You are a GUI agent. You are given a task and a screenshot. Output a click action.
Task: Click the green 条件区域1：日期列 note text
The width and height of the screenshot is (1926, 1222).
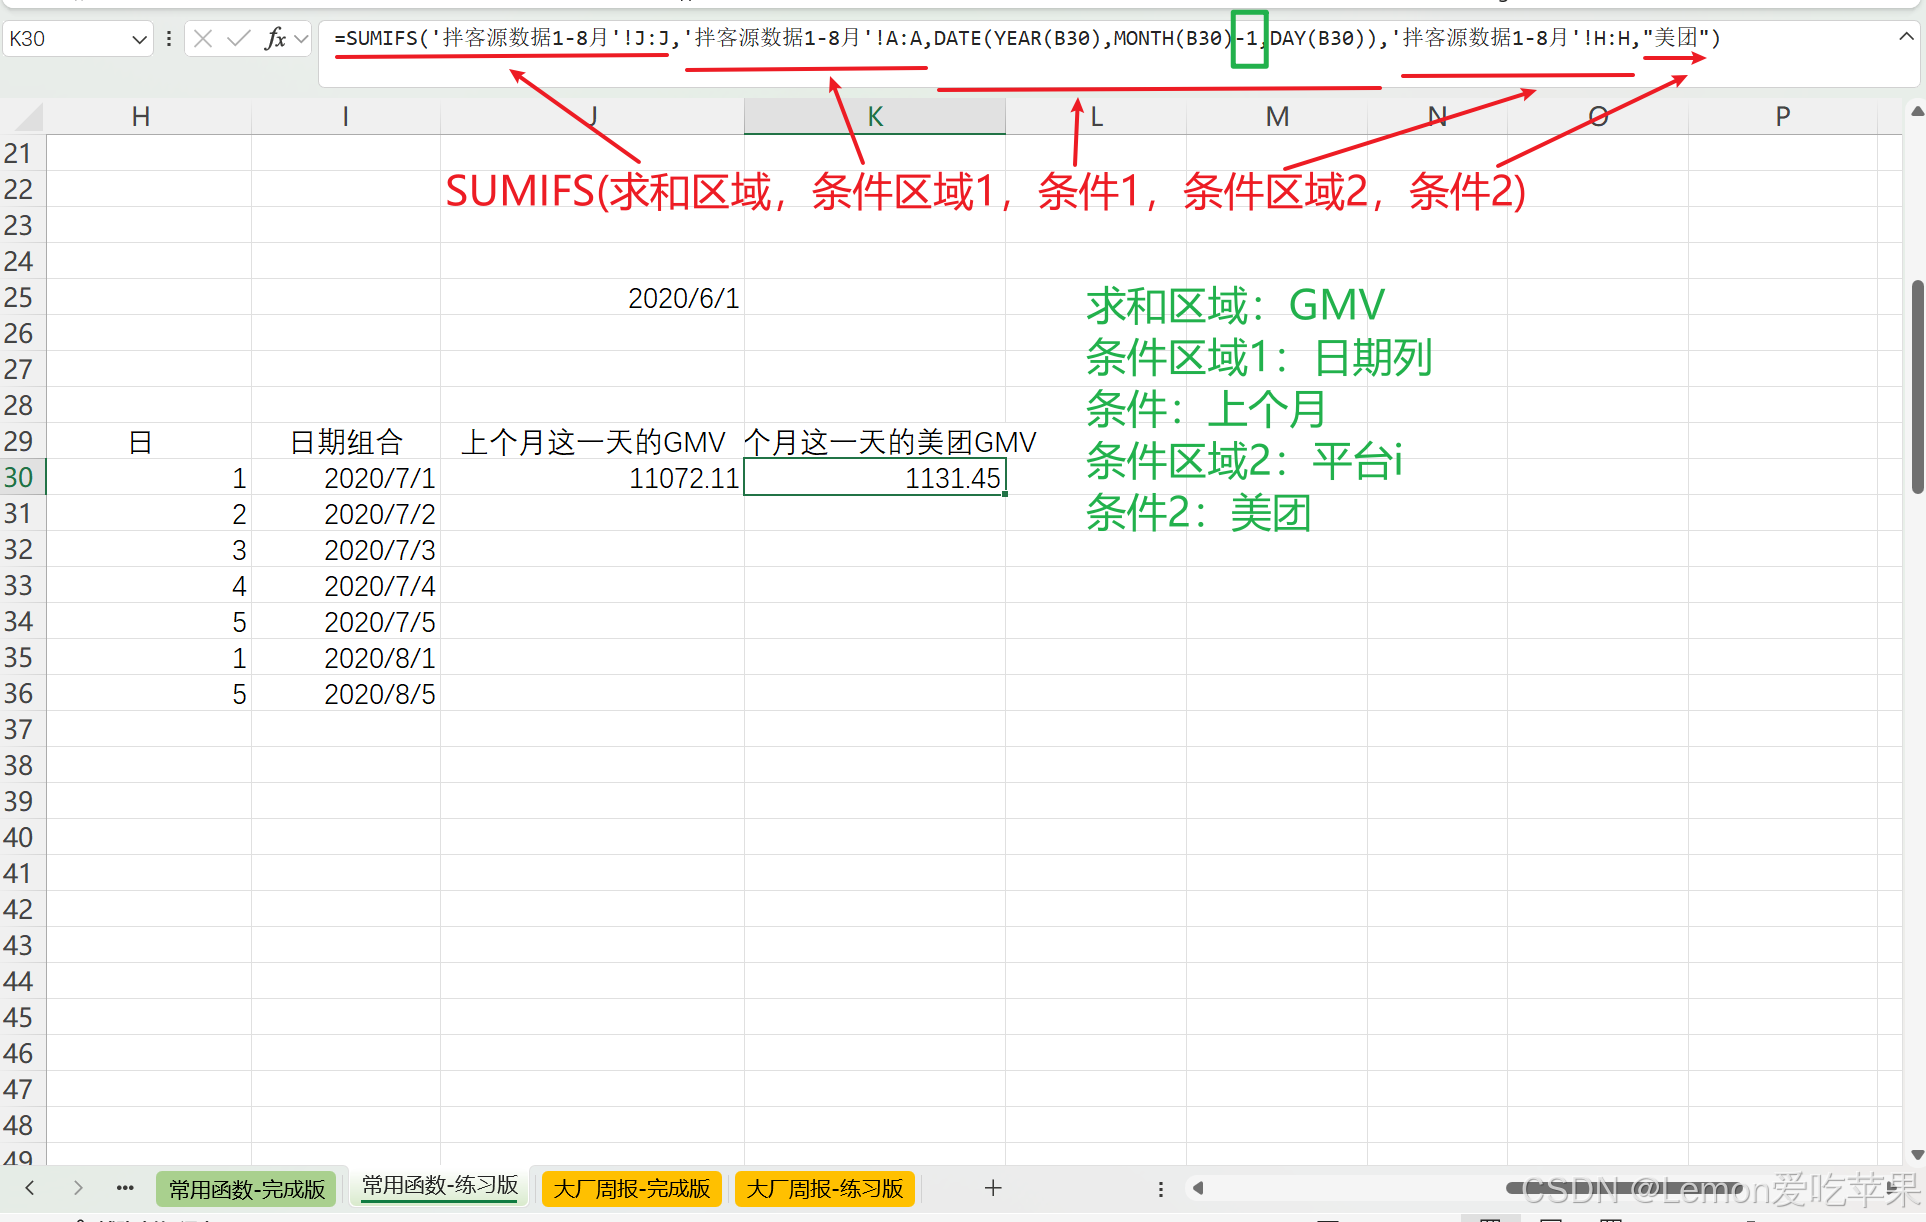1260,357
